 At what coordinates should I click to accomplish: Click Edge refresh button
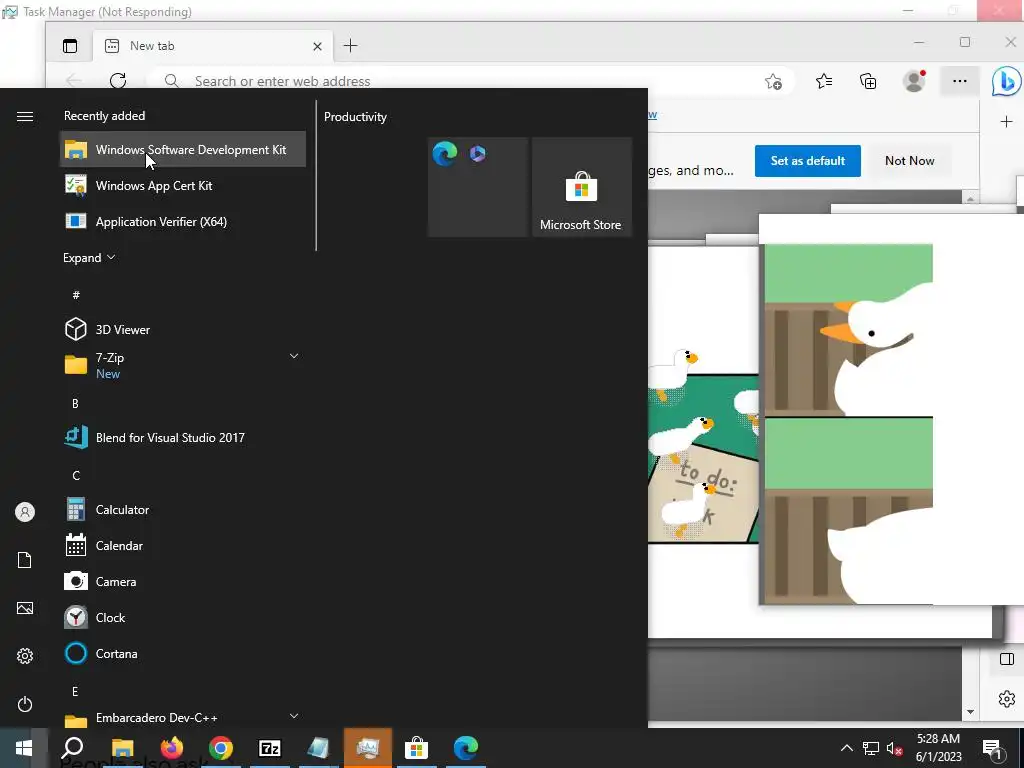pyautogui.click(x=118, y=81)
